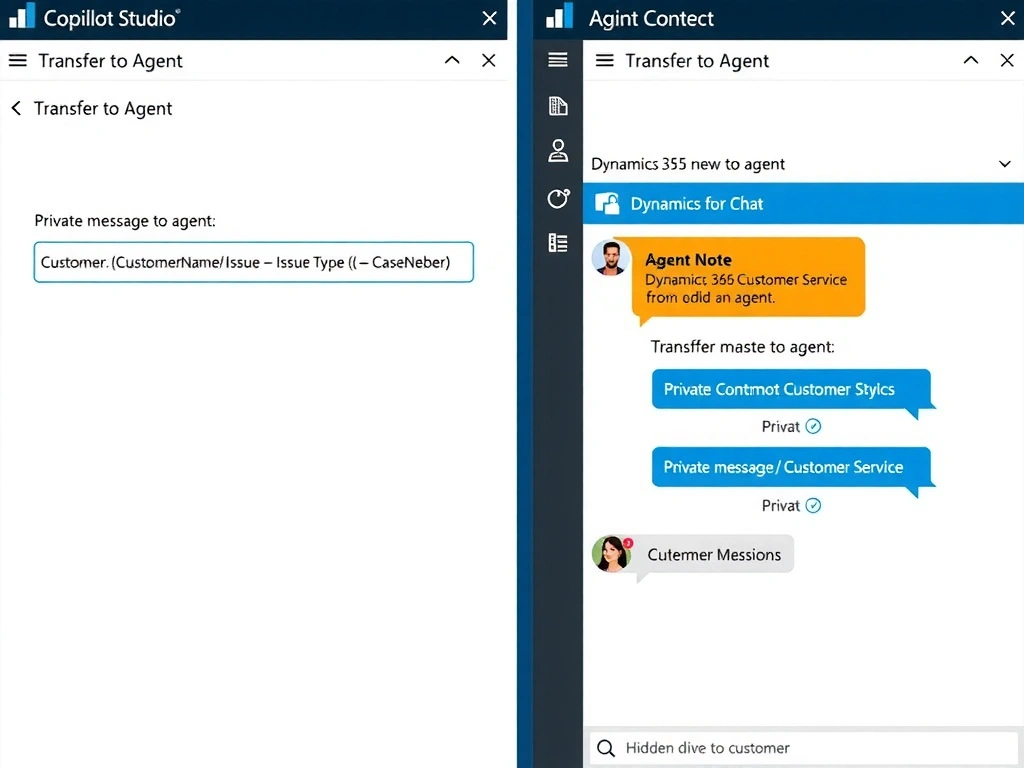This screenshot has height=768, width=1024.
Task: Click the male agent avatar
Action: (x=611, y=257)
